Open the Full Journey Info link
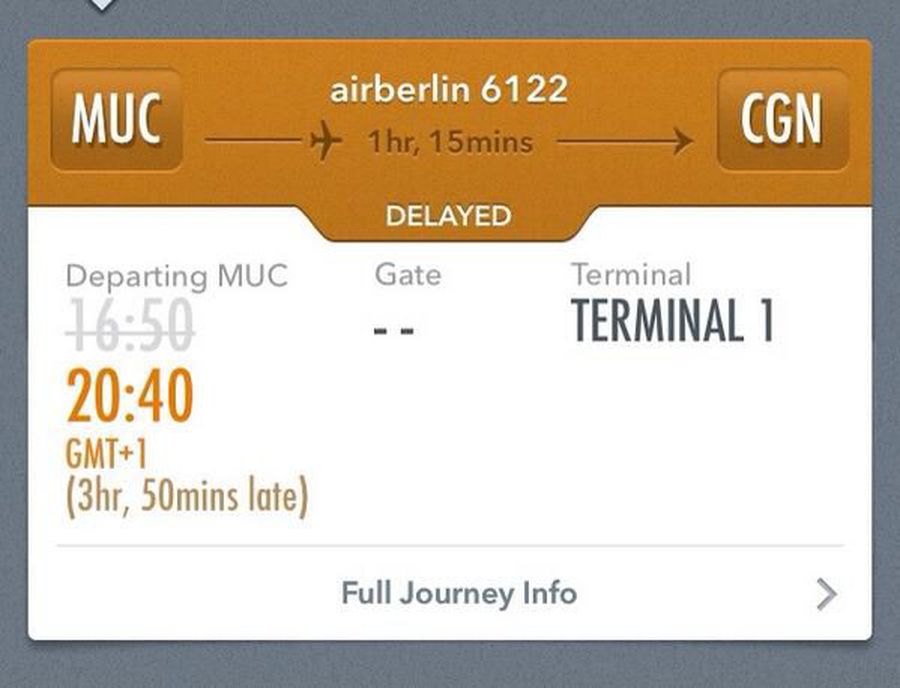900x688 pixels. tap(459, 593)
